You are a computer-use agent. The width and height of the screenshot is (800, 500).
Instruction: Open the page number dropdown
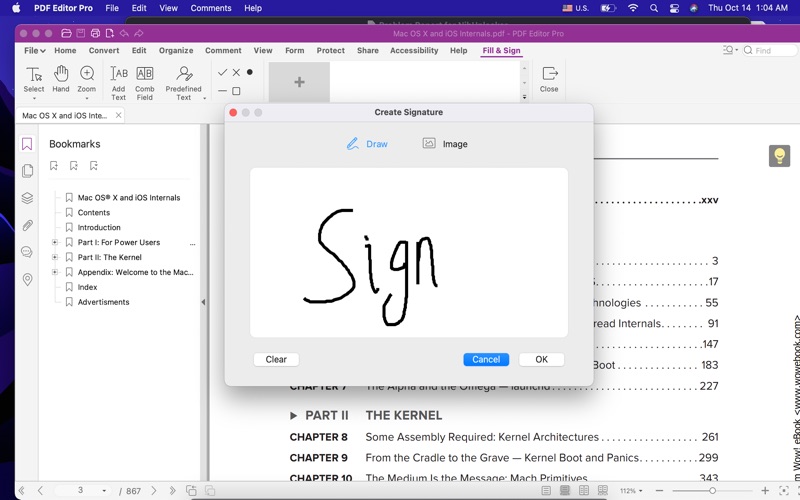(104, 491)
